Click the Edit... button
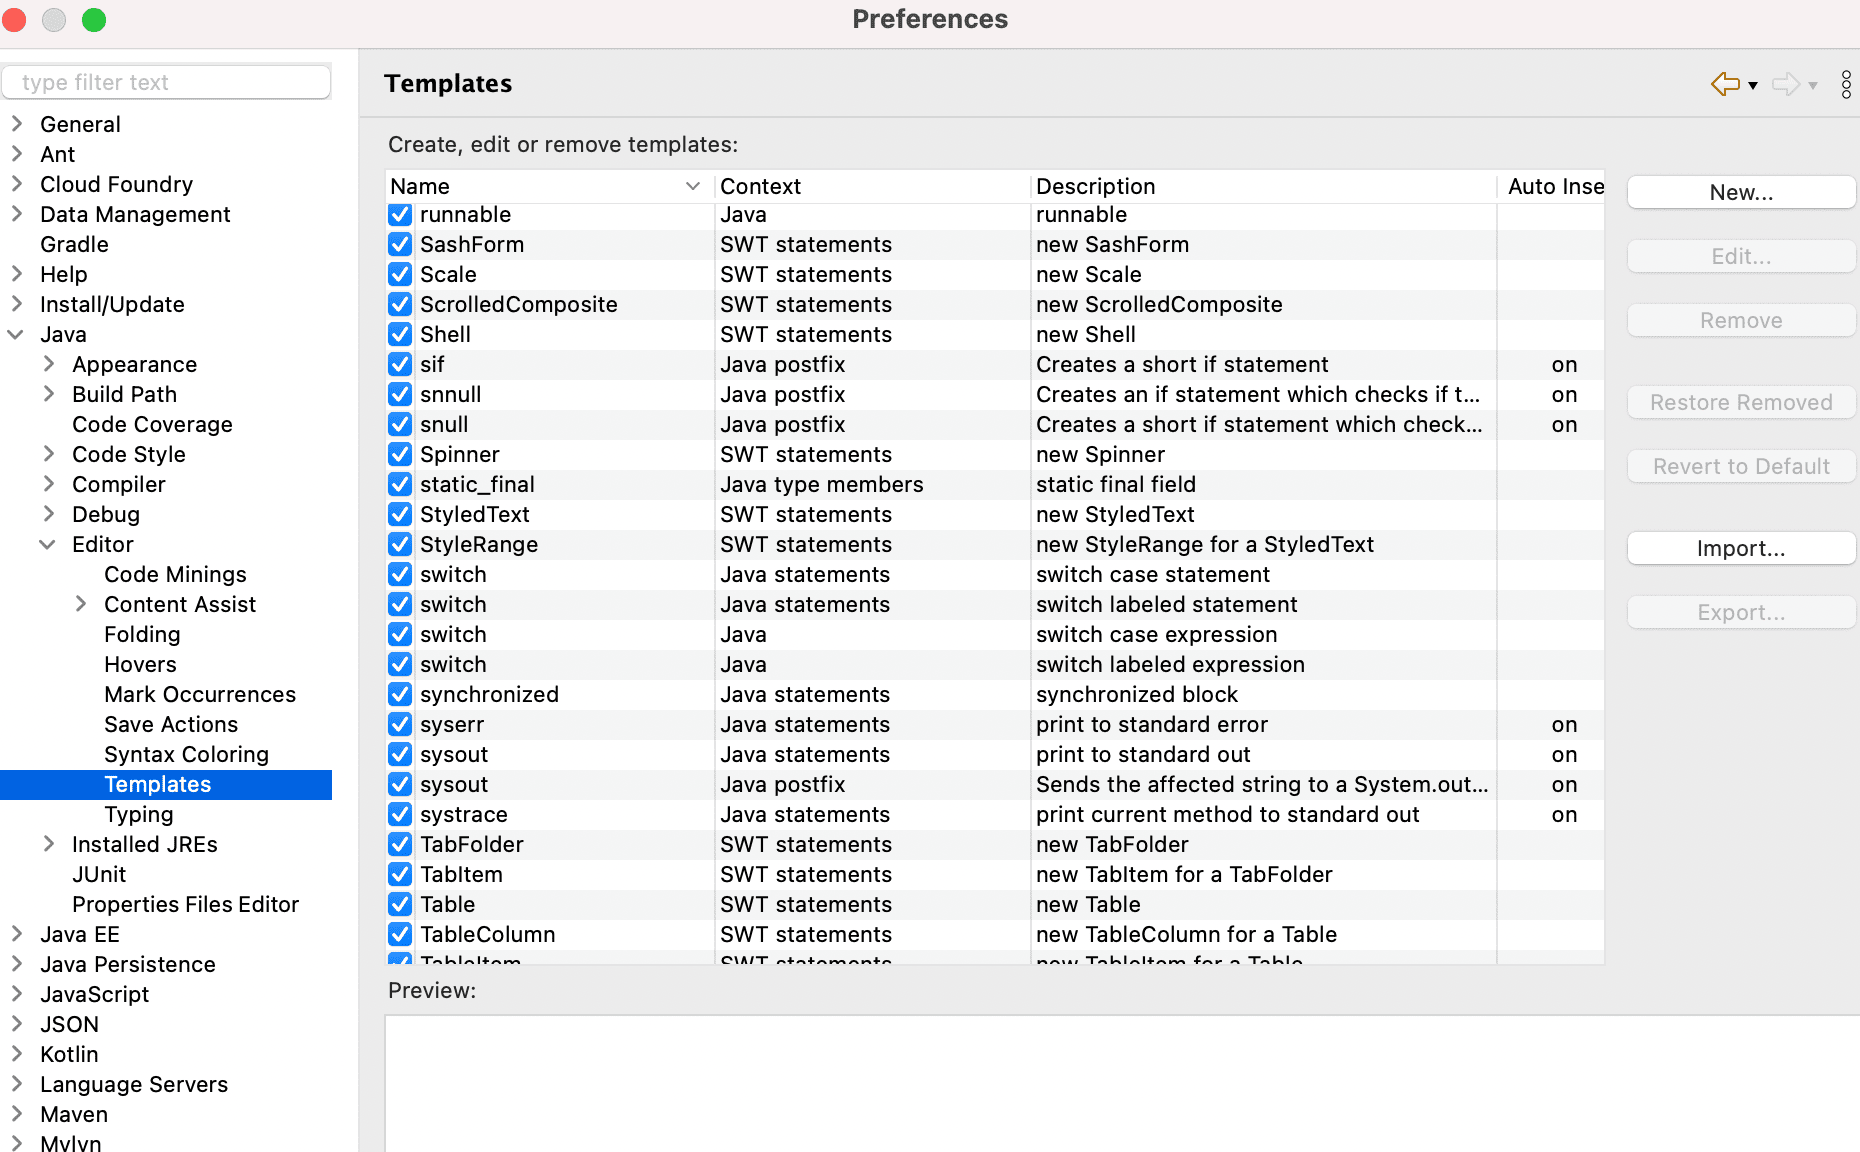The height and width of the screenshot is (1152, 1860). click(x=1741, y=257)
